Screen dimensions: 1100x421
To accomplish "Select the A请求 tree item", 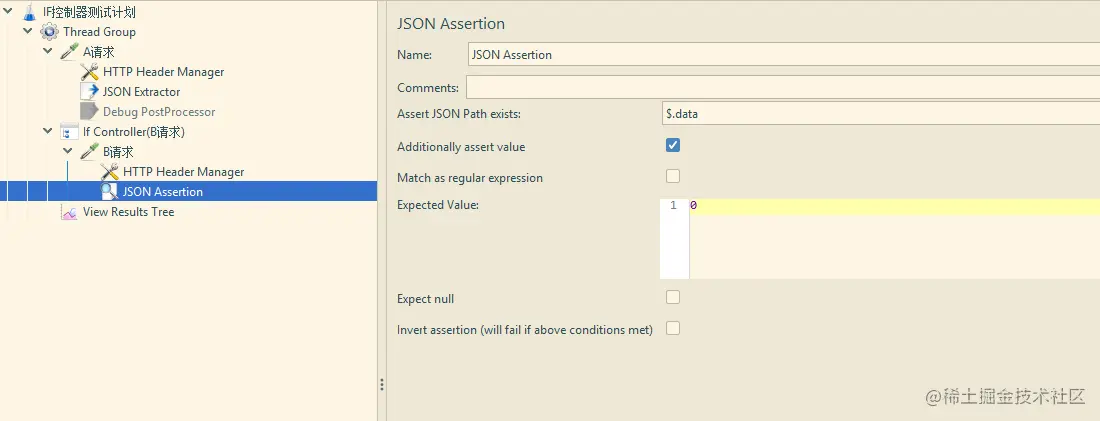I will click(98, 52).
